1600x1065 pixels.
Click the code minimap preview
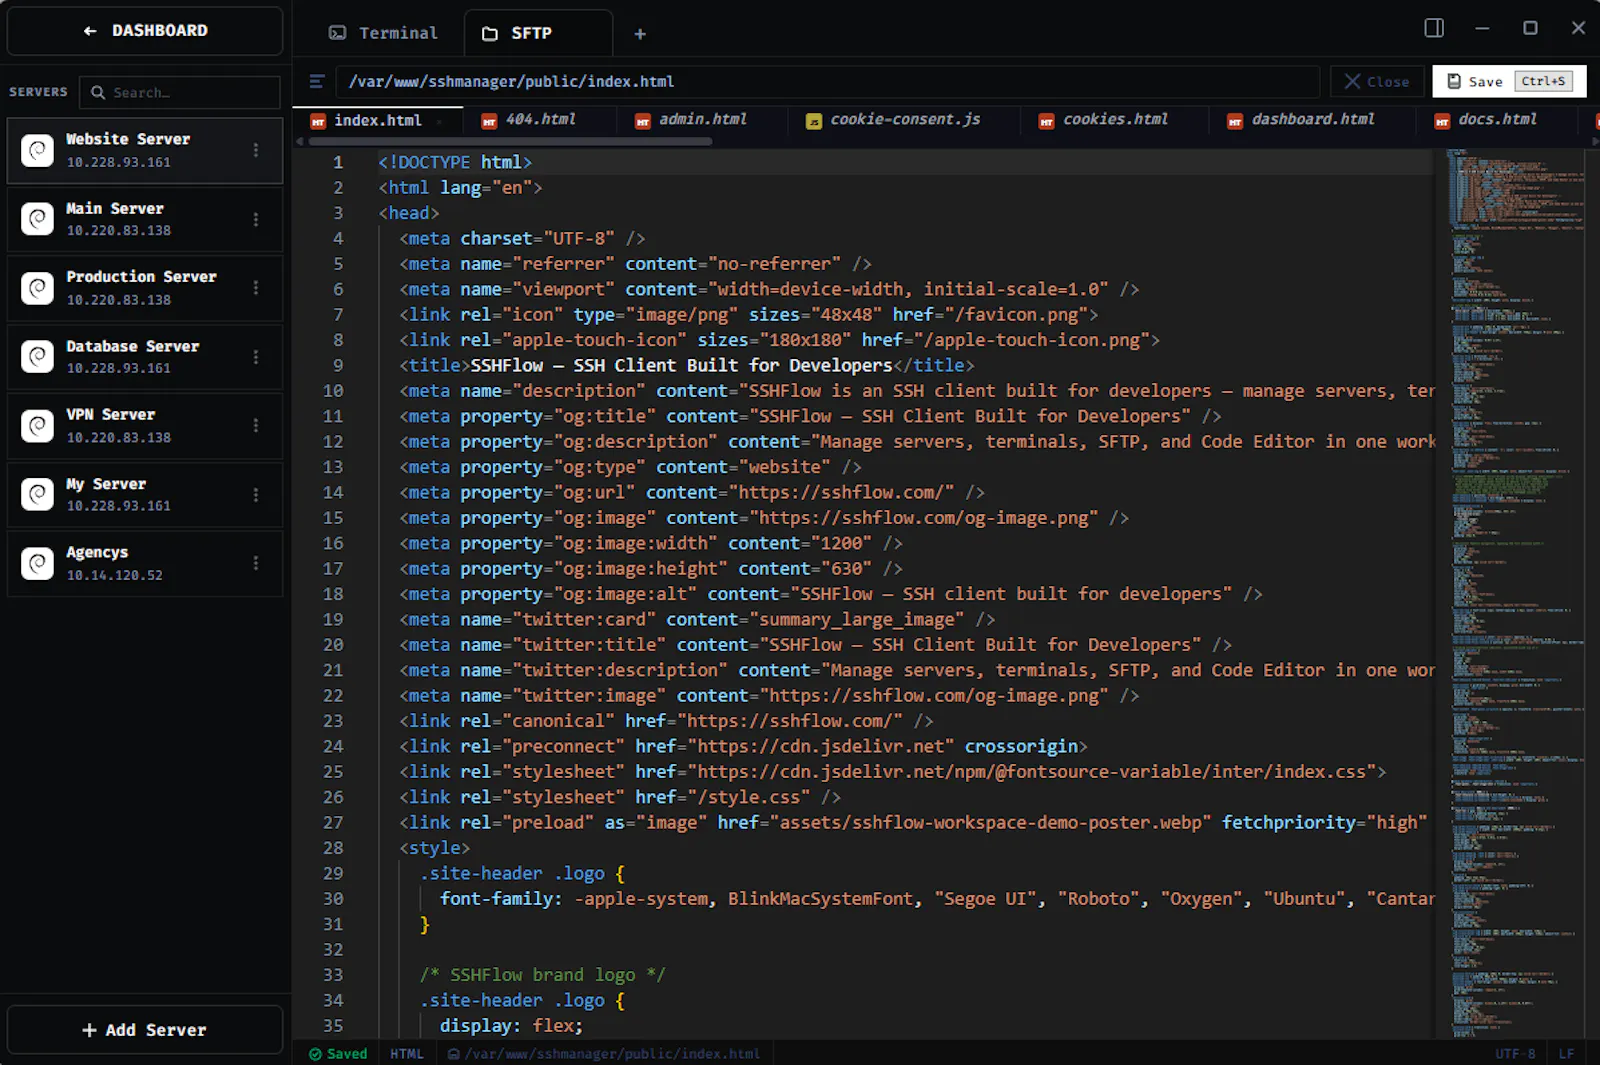[x=1516, y=592]
